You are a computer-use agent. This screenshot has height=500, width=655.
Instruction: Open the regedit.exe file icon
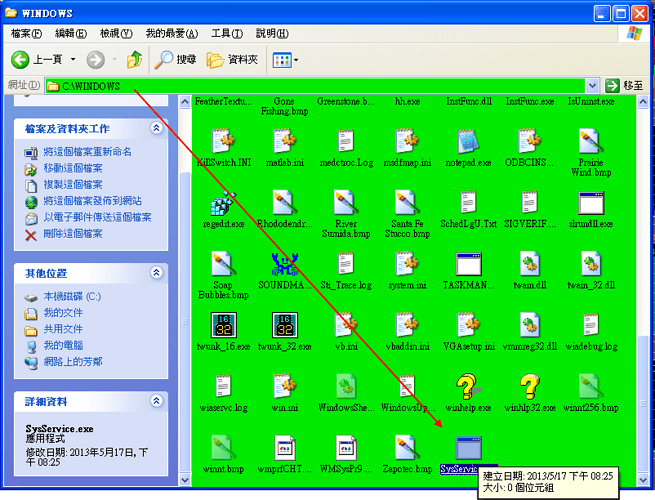pyautogui.click(x=223, y=203)
